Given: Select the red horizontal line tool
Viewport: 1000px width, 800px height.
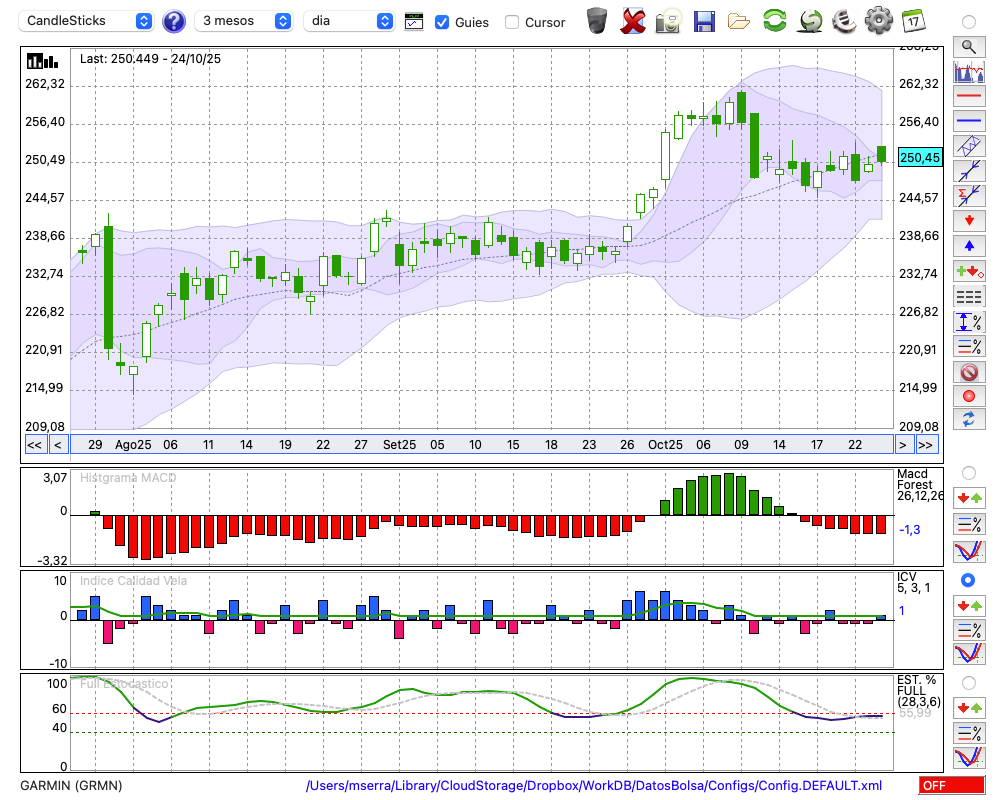Looking at the screenshot, I should click(x=969, y=96).
